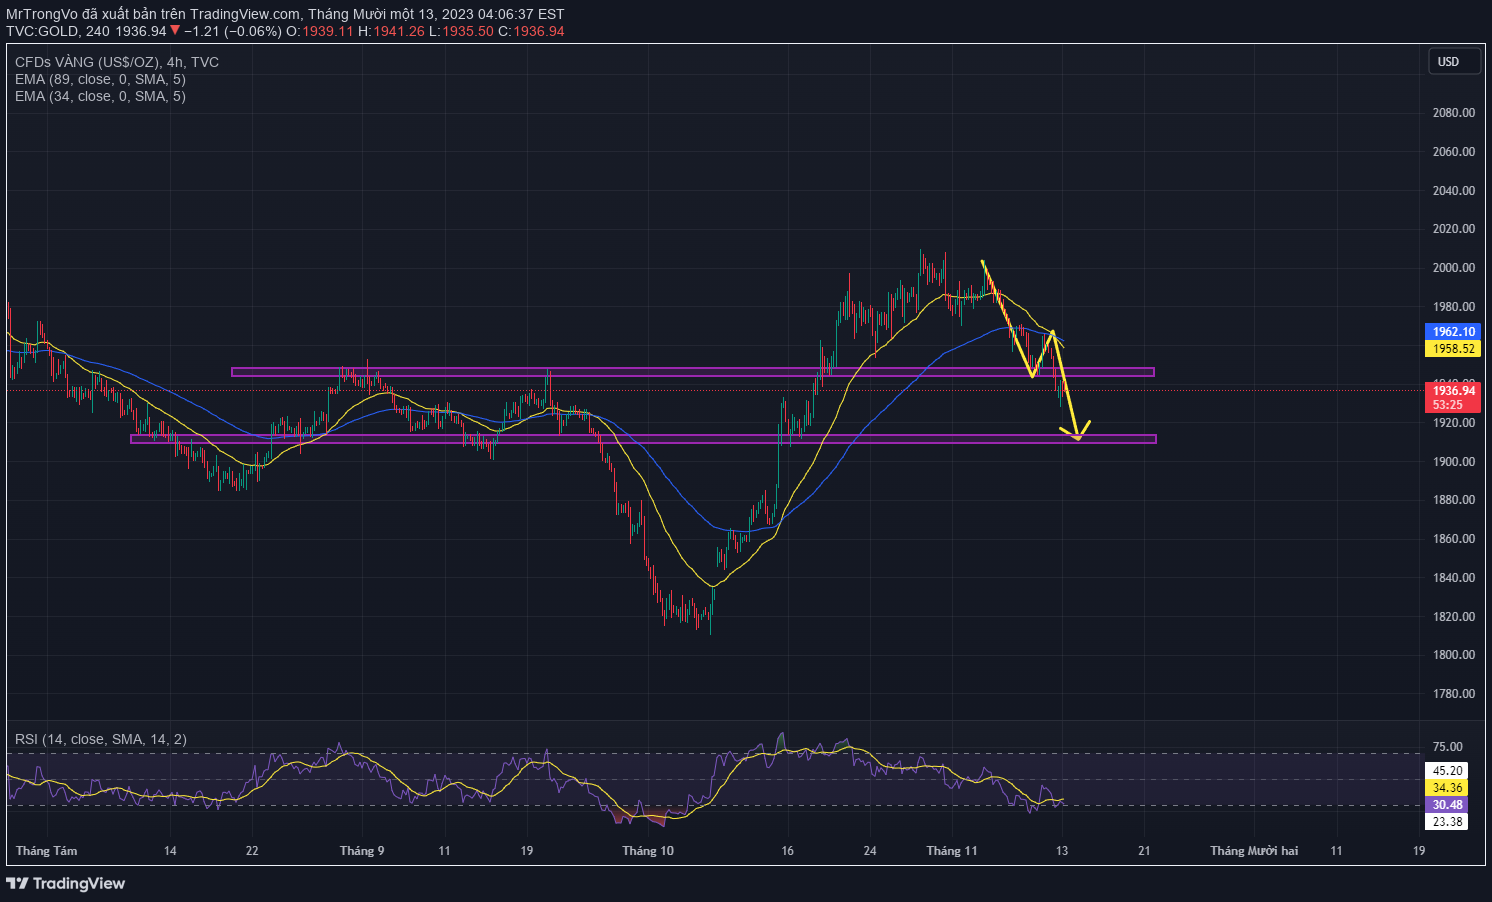
Task: Click the −1.21 (−0.06%) change value
Action: tap(233, 31)
